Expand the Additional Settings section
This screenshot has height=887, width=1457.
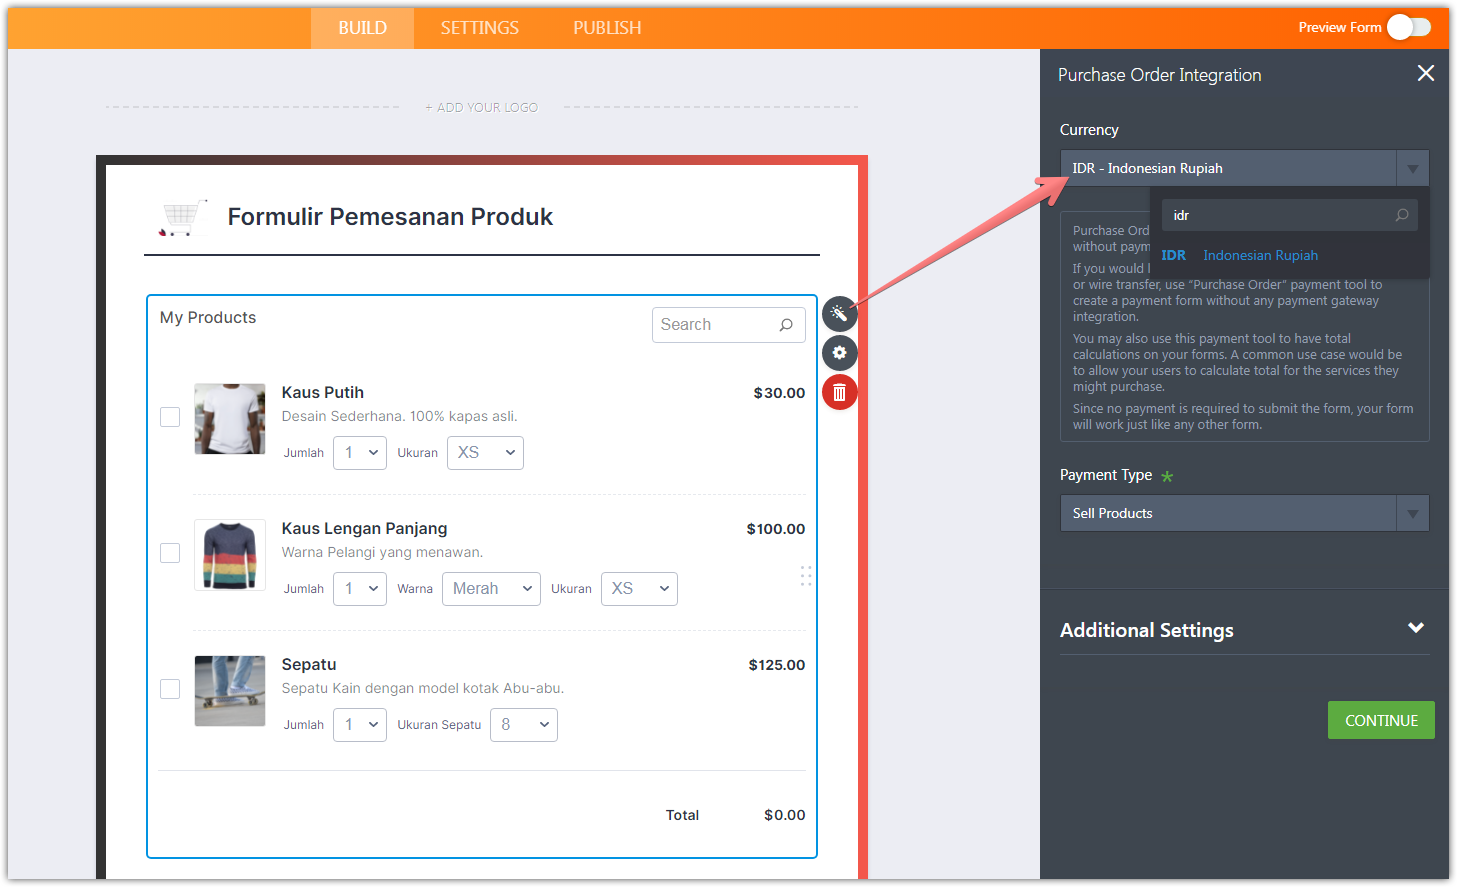tap(1415, 629)
